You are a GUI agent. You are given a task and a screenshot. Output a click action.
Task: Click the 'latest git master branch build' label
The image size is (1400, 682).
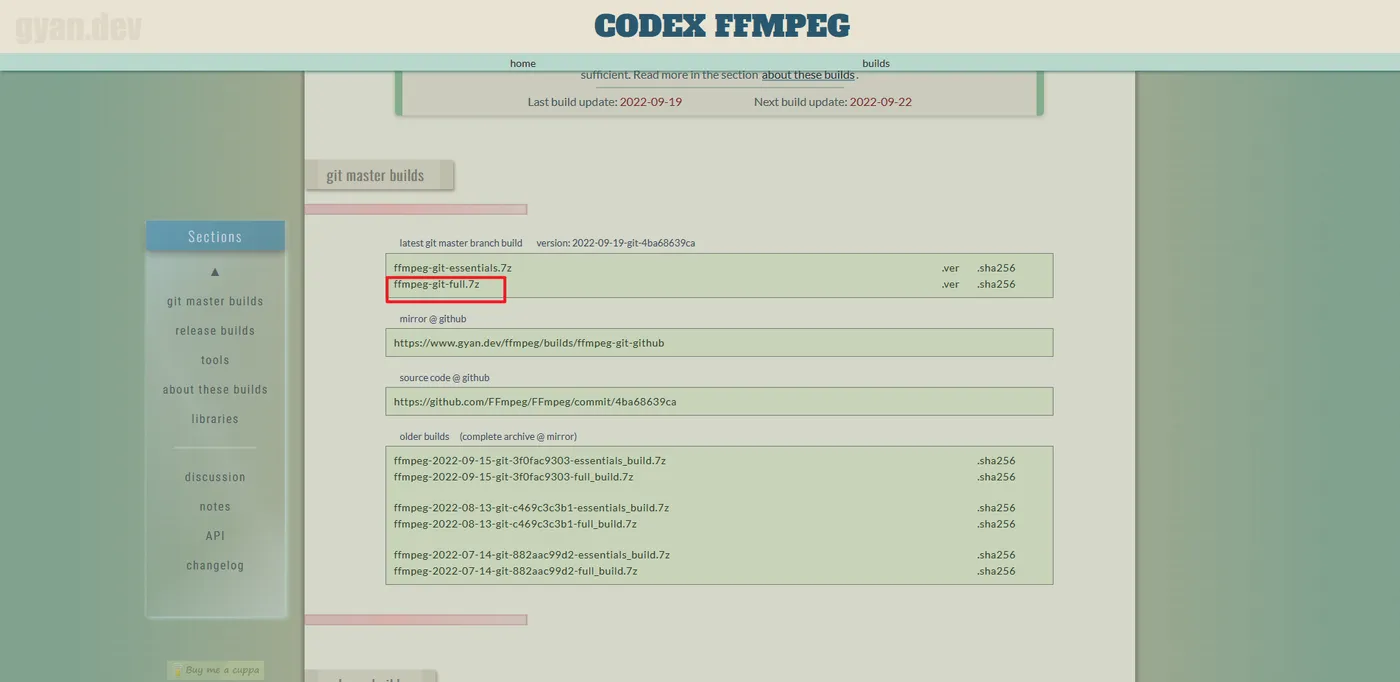pos(461,243)
